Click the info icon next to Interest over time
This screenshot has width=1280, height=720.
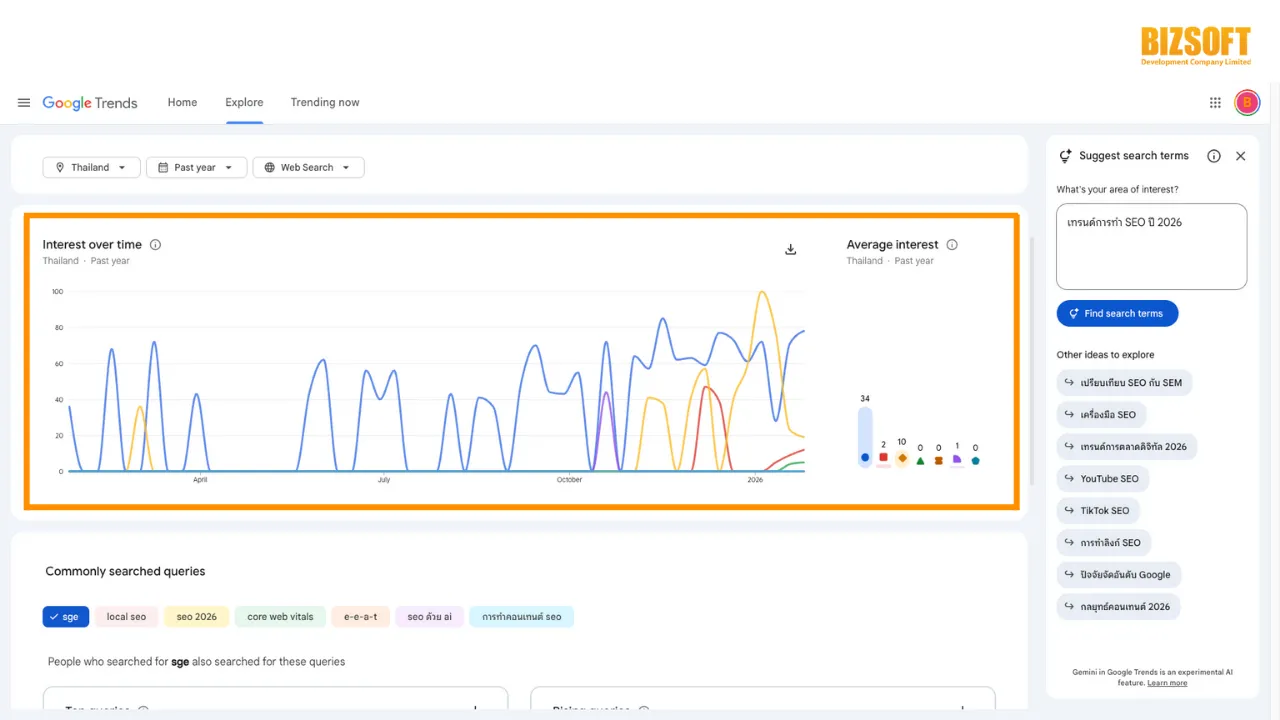pyautogui.click(x=155, y=244)
